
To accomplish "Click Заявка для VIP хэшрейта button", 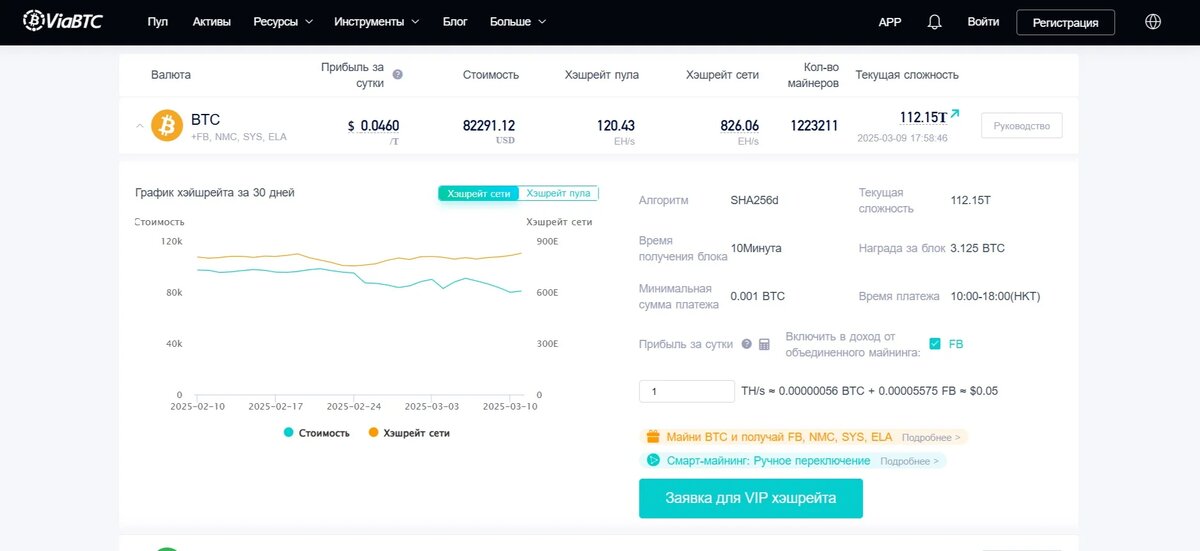I will 751,498.
